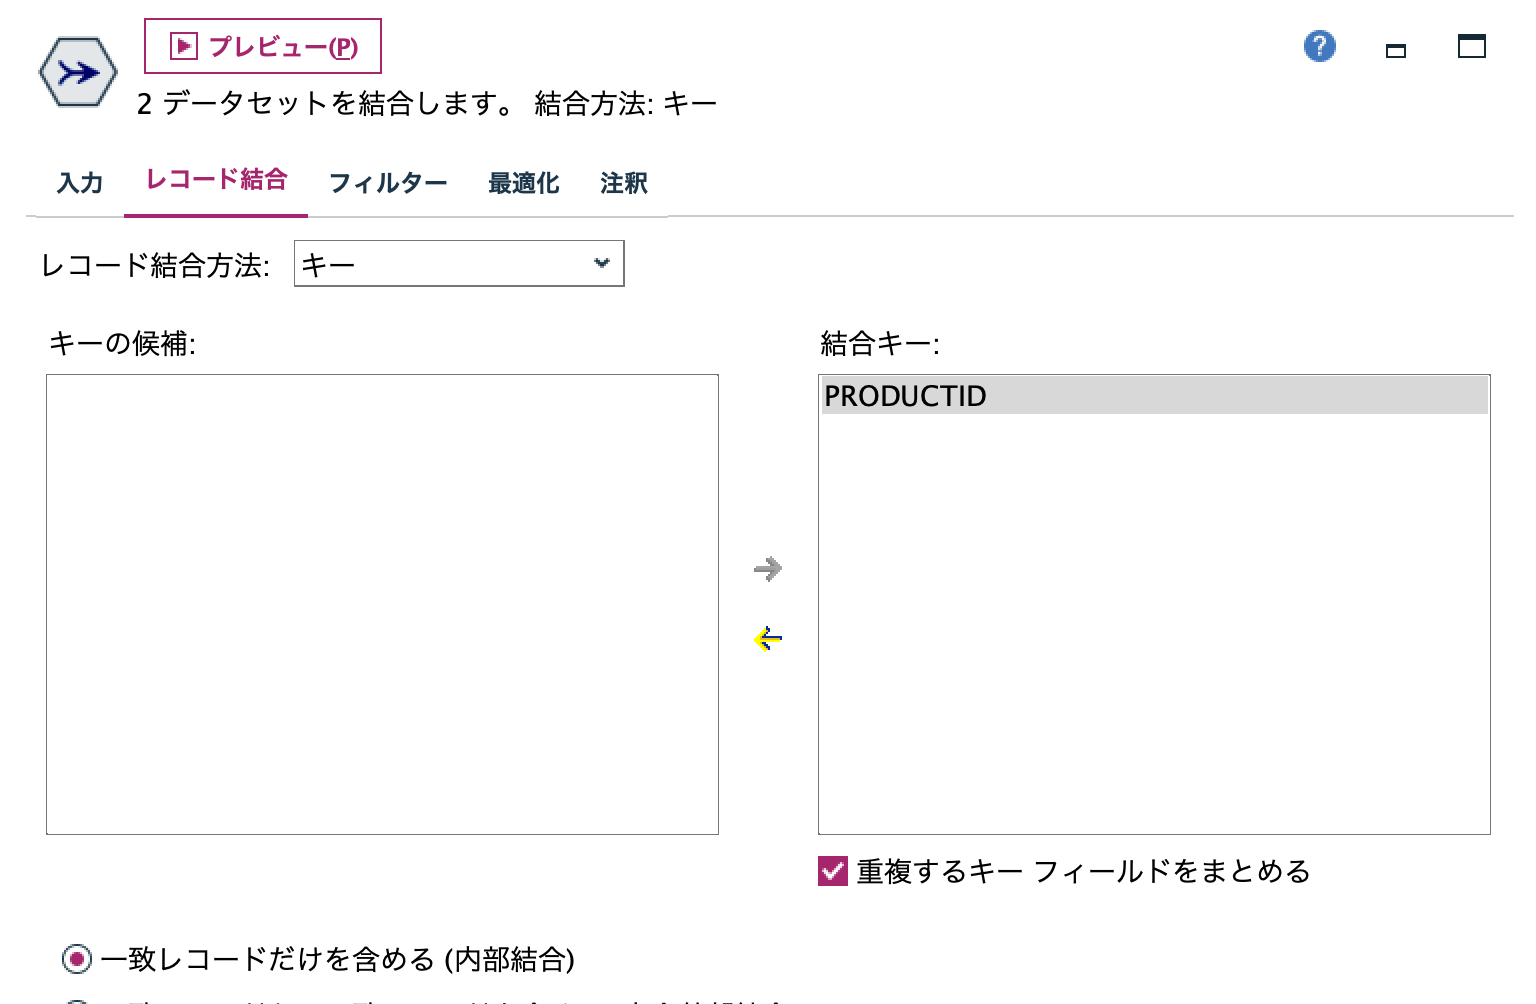Click the play icon inside プレビュー button
The image size is (1536, 1004).
point(183,44)
